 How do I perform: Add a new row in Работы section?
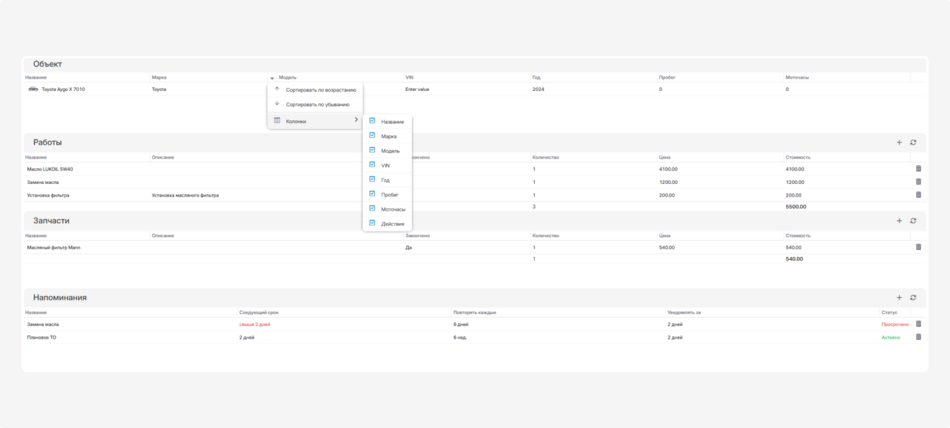[899, 143]
